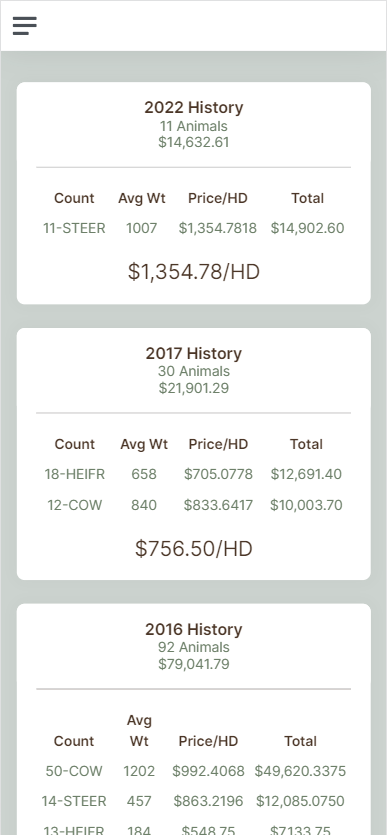Click the 50-COW count entry
The width and height of the screenshot is (387, 835).
pos(74,771)
